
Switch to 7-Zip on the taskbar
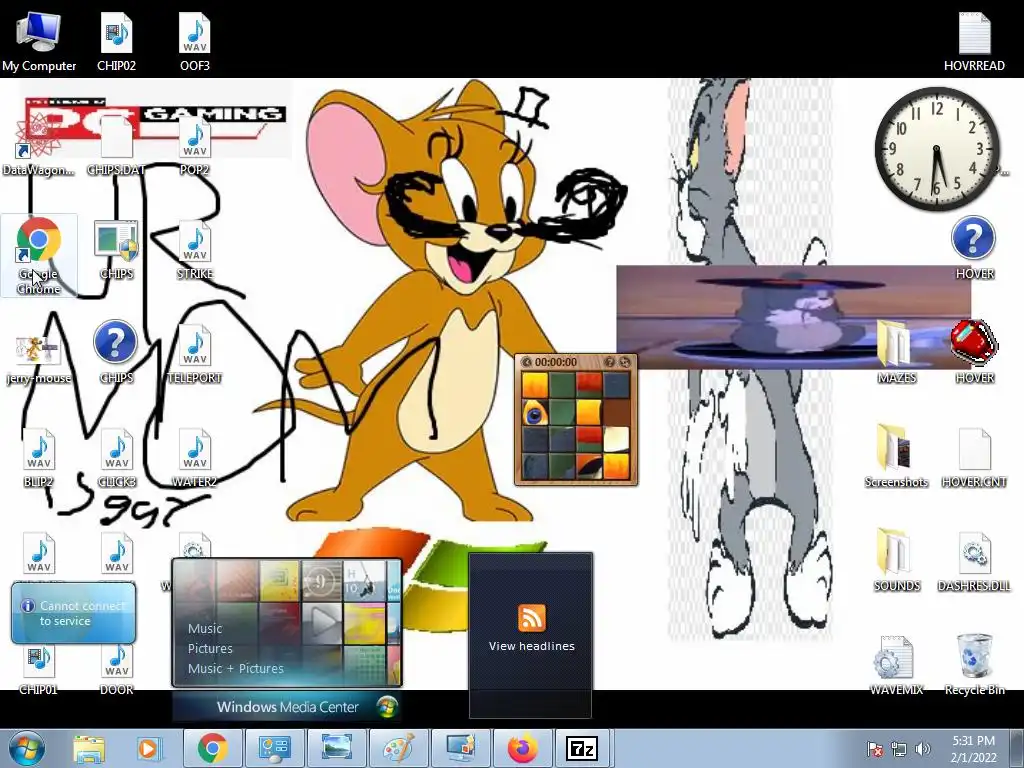[581, 749]
